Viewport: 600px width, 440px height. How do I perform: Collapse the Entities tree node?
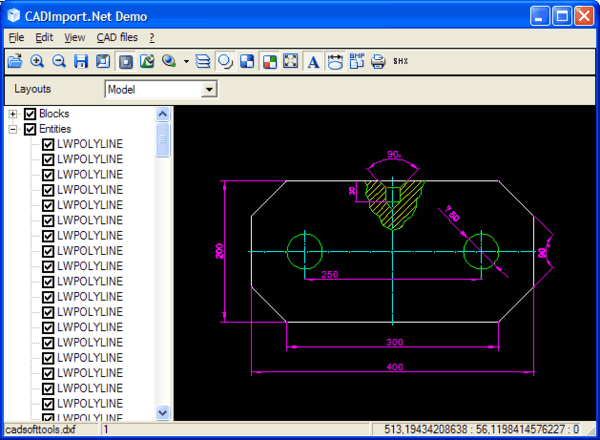pos(14,129)
